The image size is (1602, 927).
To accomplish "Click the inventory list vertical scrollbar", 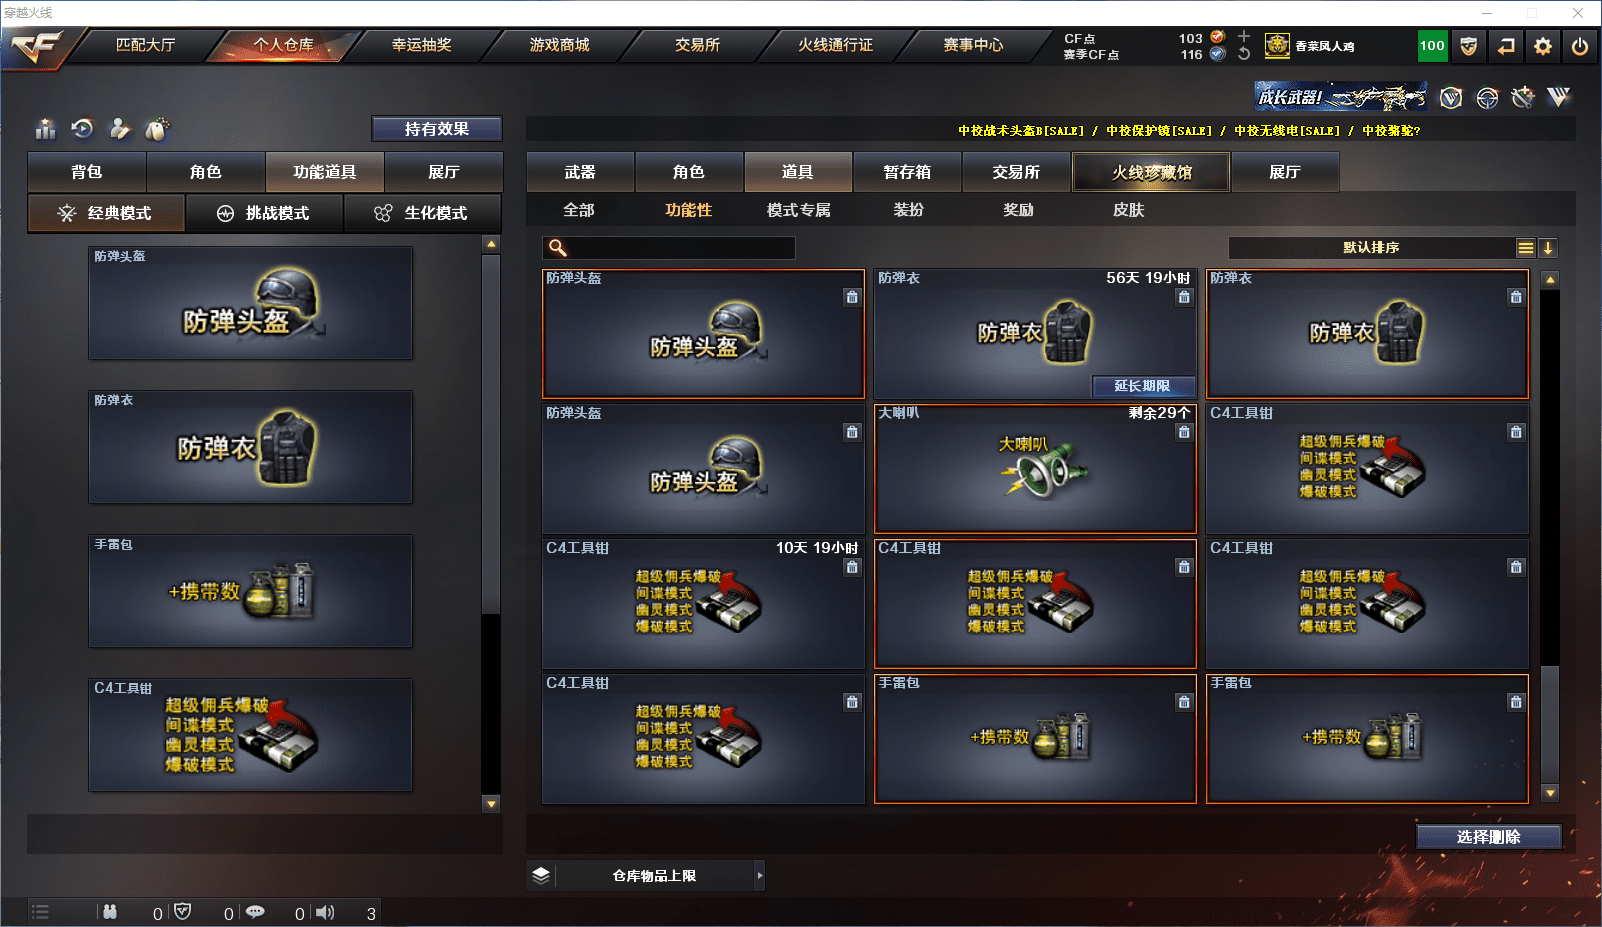I will pyautogui.click(x=1550, y=535).
